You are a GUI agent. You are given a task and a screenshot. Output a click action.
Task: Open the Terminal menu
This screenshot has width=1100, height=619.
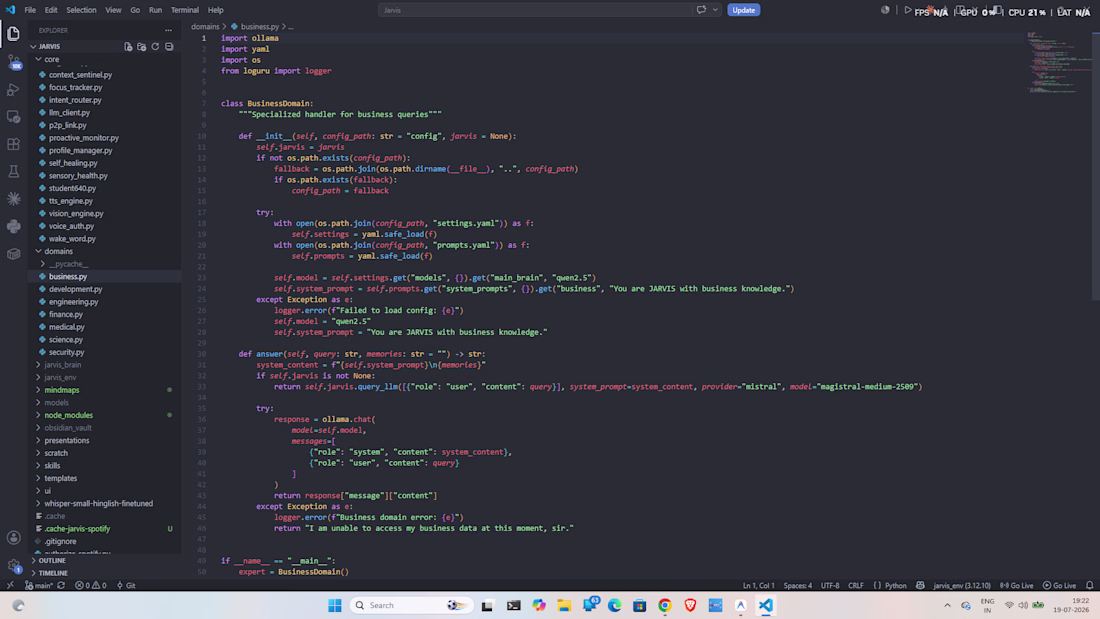point(185,10)
